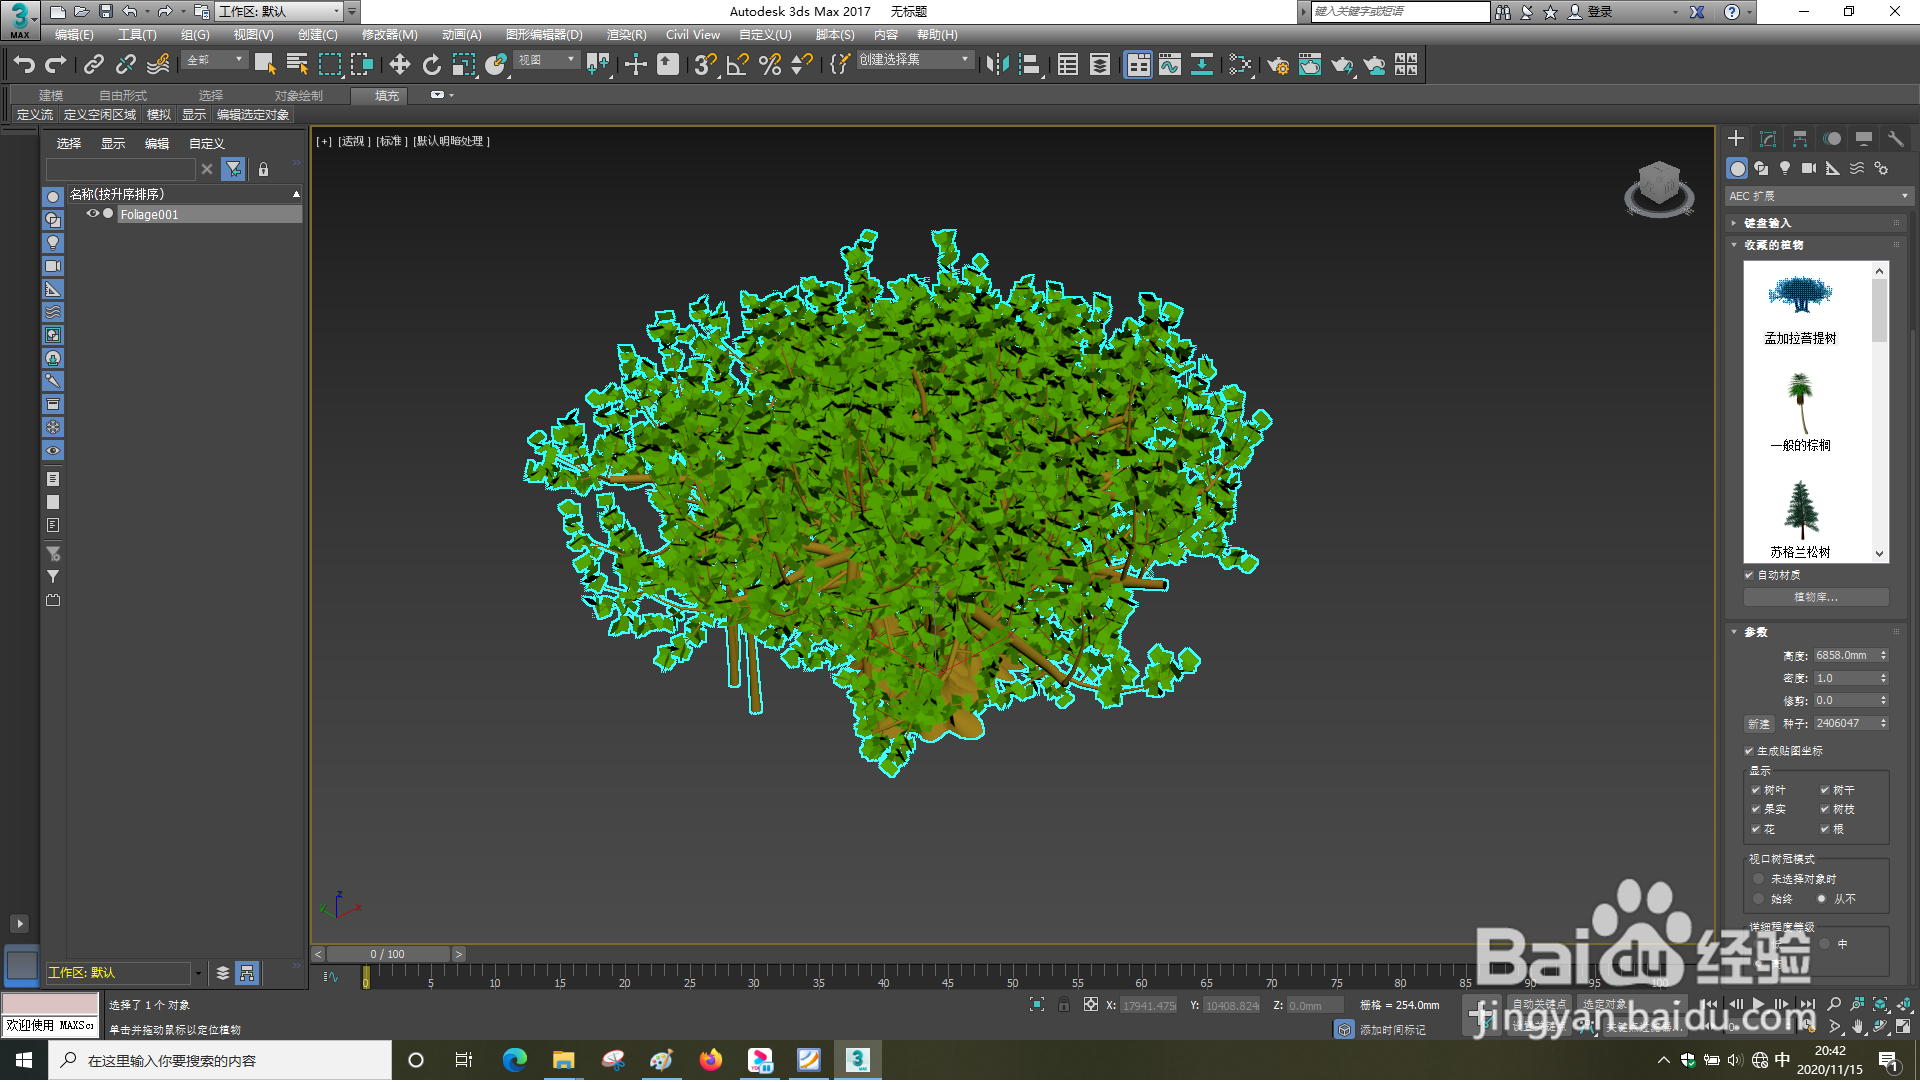Uncheck the 生成贴图坐标 checkbox

click(1749, 751)
